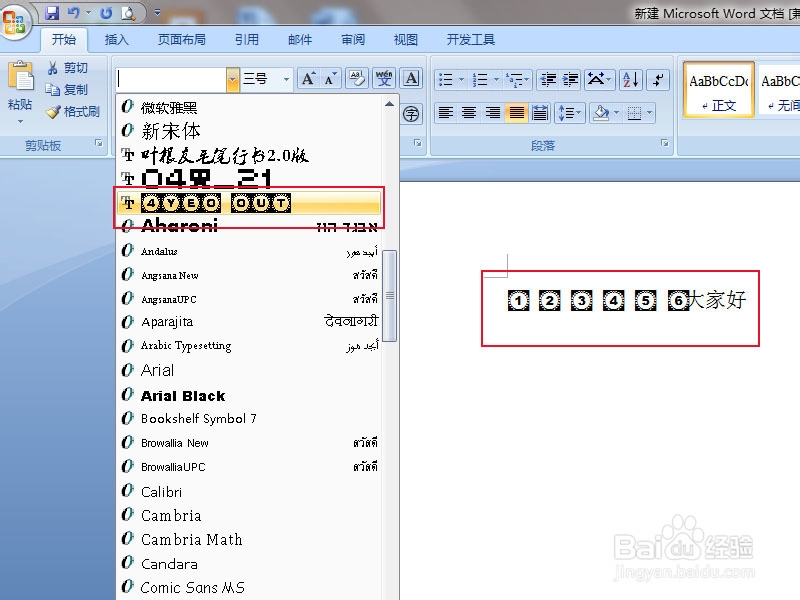Apply bullet list formatting
The height and width of the screenshot is (600, 800).
(x=447, y=79)
